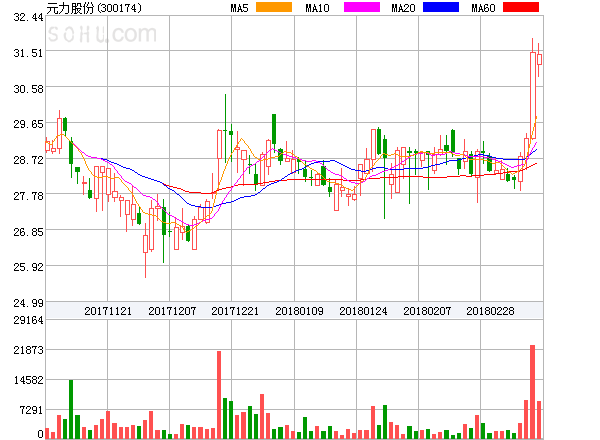Click the 31.51 price axis label
The image size is (600, 440).
click(x=28, y=53)
